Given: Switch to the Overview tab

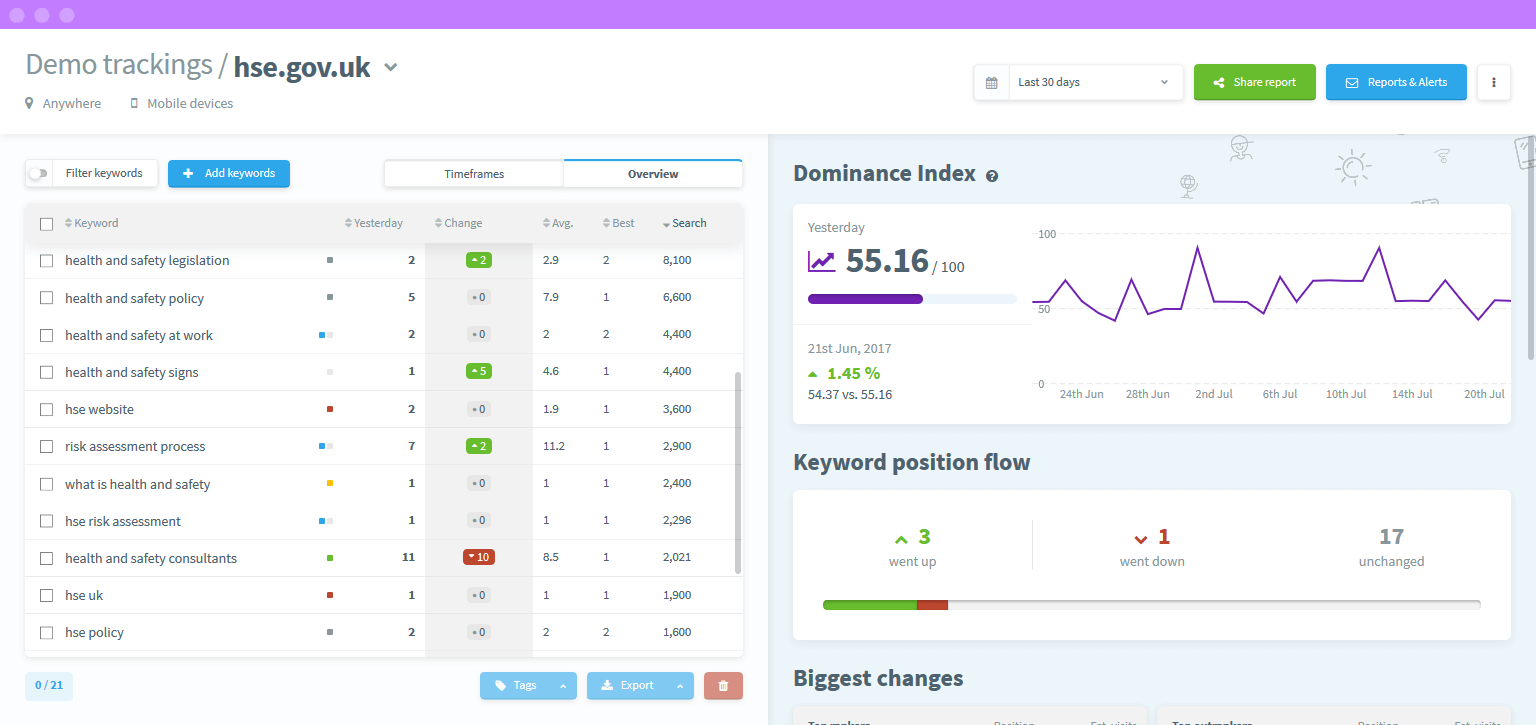Looking at the screenshot, I should point(653,174).
